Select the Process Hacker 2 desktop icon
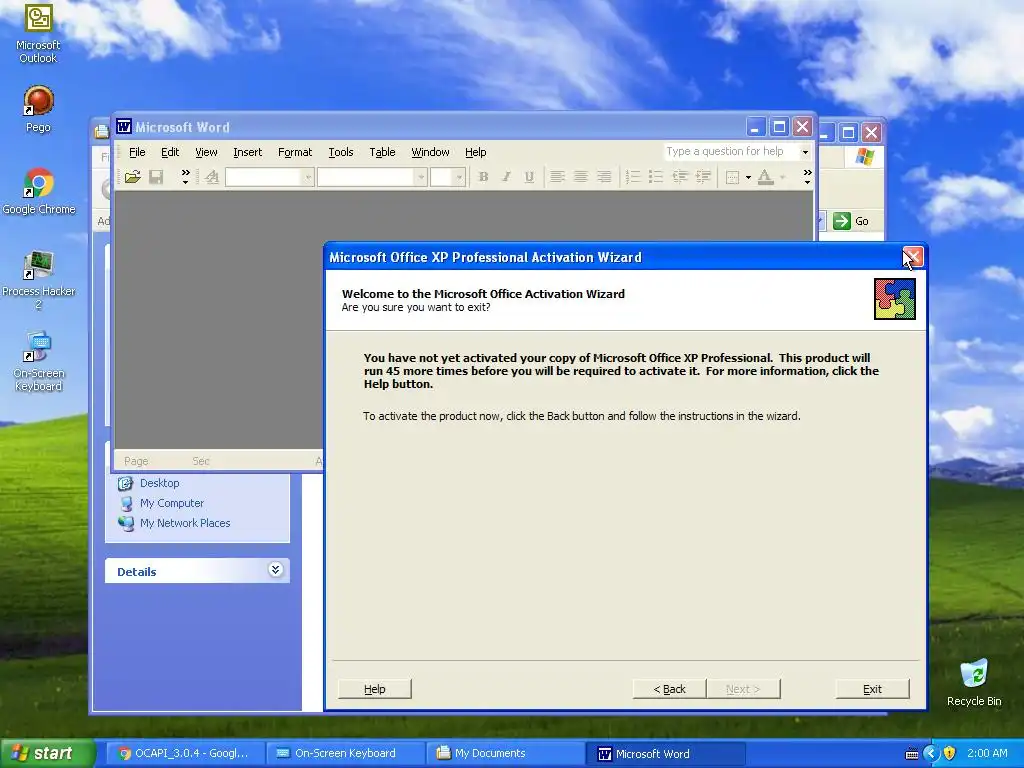1024x768 pixels. click(x=39, y=280)
